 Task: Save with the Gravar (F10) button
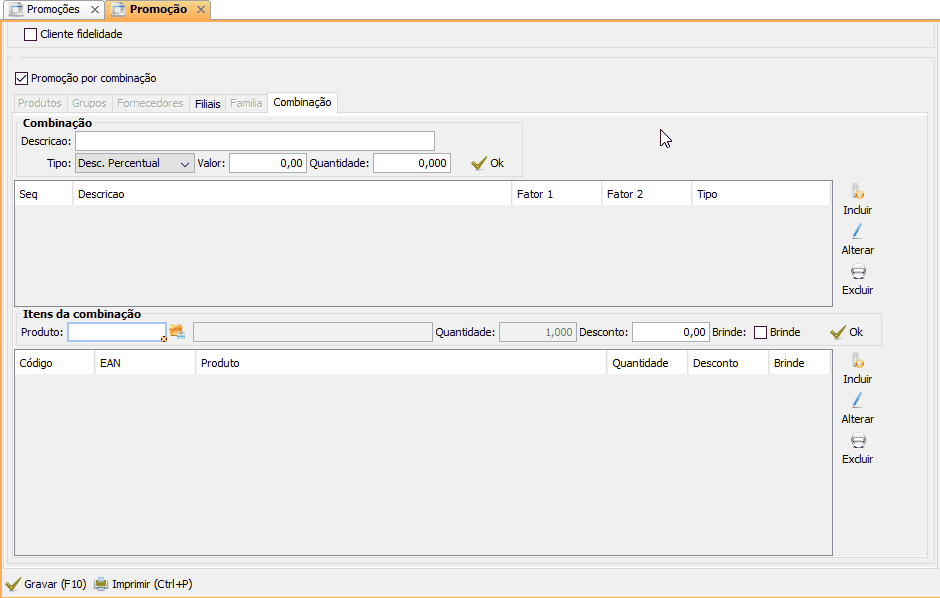[x=46, y=584]
